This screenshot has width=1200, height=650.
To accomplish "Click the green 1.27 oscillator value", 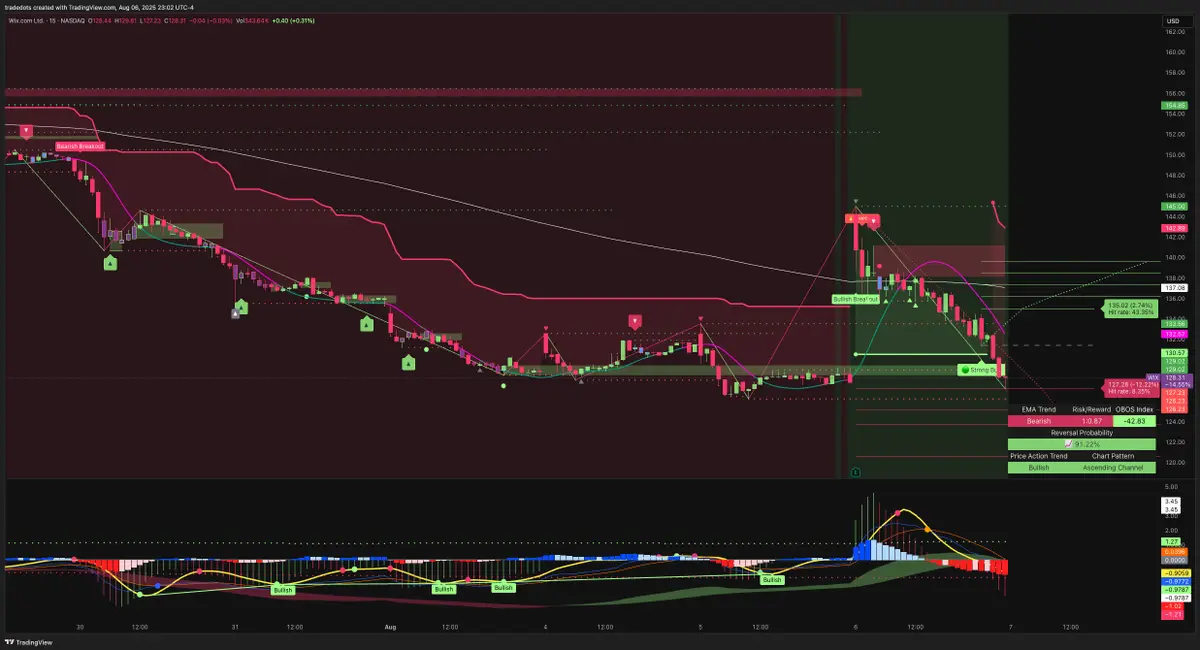I will coord(1172,541).
